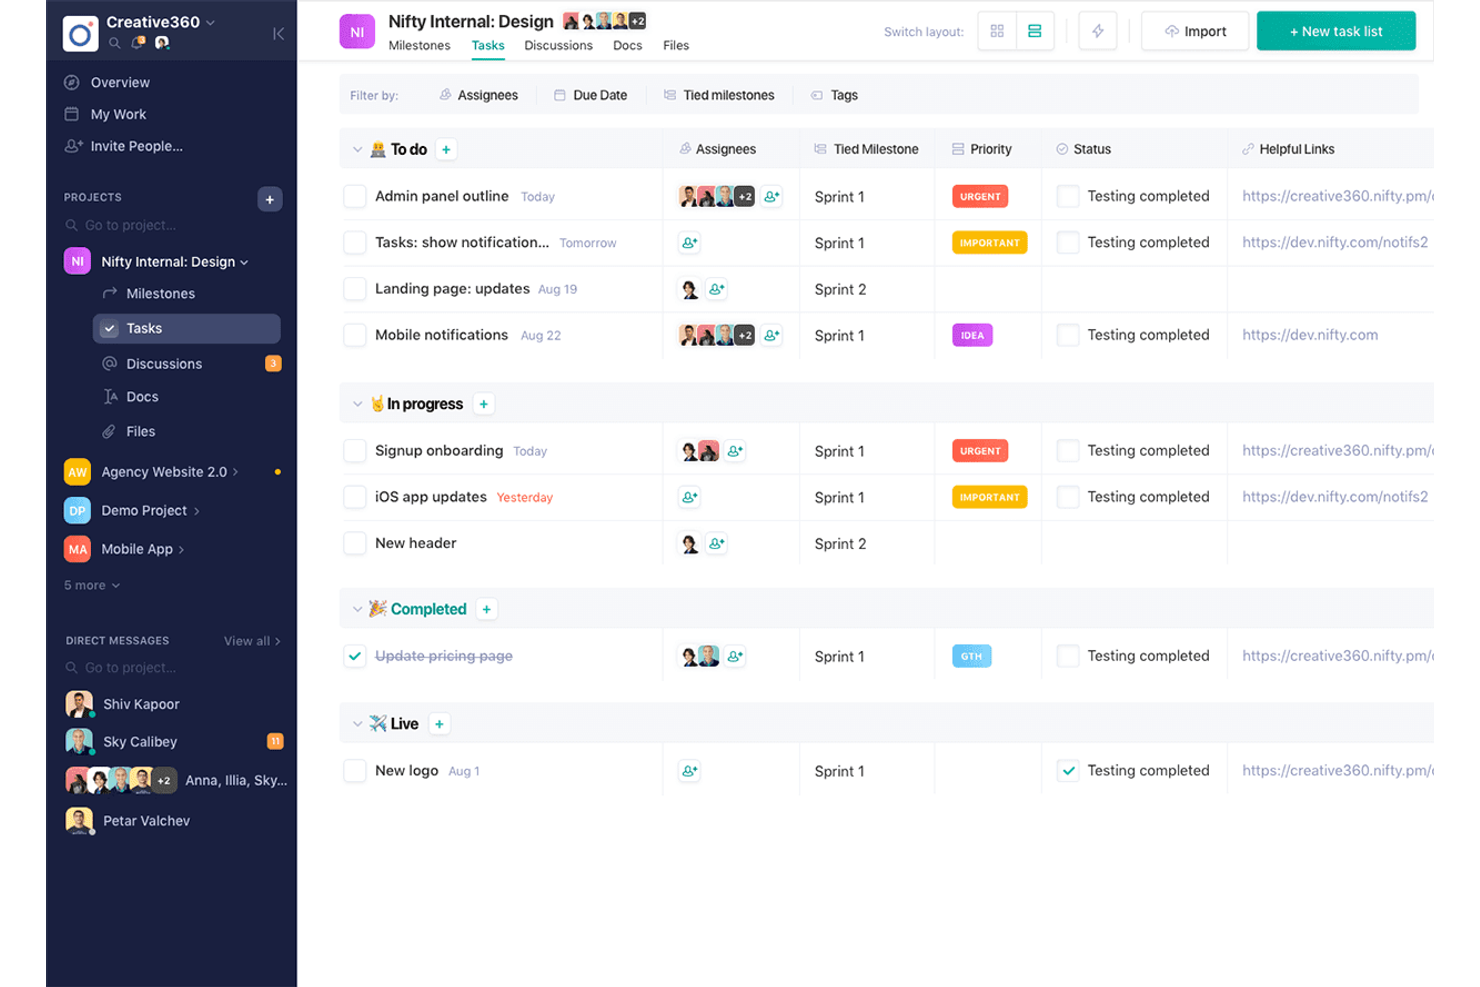Click the New task list button
This screenshot has height=987, width=1480.
click(x=1336, y=31)
